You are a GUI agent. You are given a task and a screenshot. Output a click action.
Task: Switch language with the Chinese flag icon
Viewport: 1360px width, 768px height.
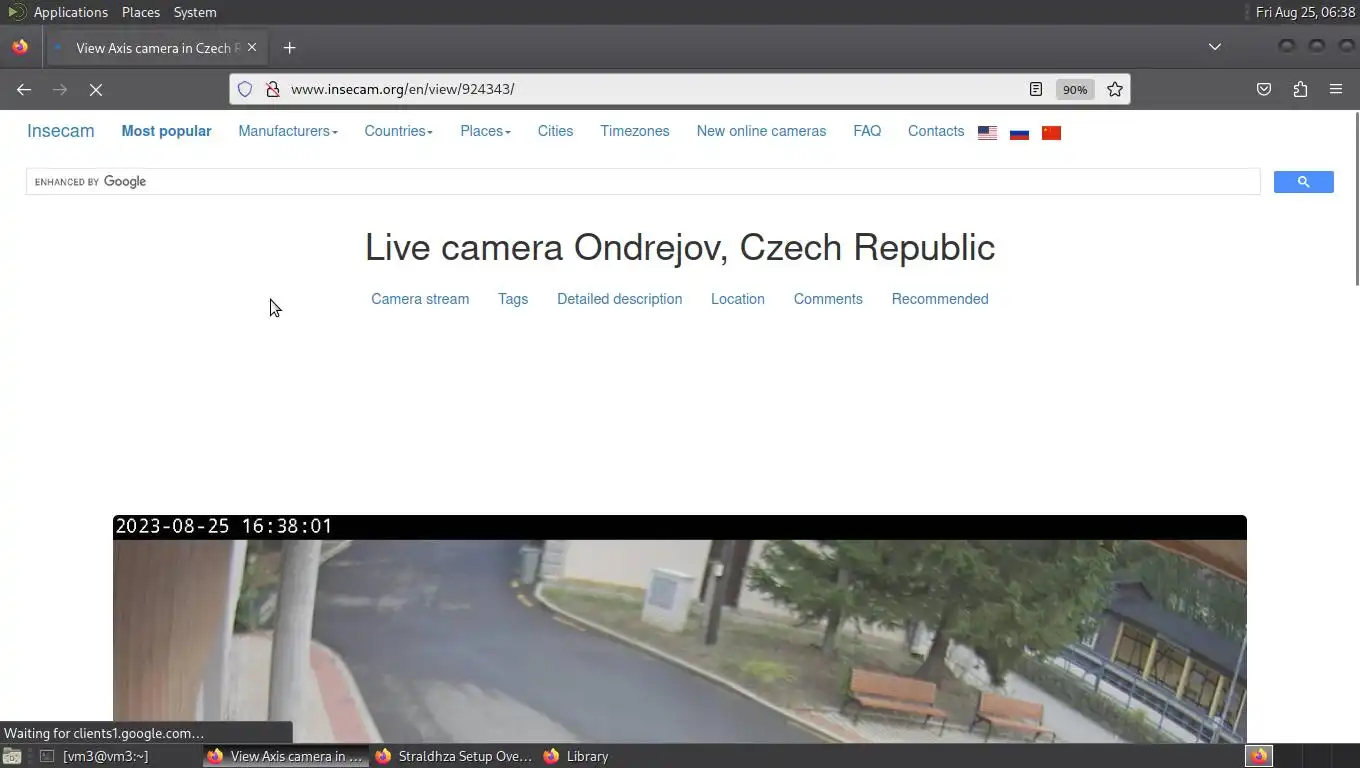coord(1051,133)
